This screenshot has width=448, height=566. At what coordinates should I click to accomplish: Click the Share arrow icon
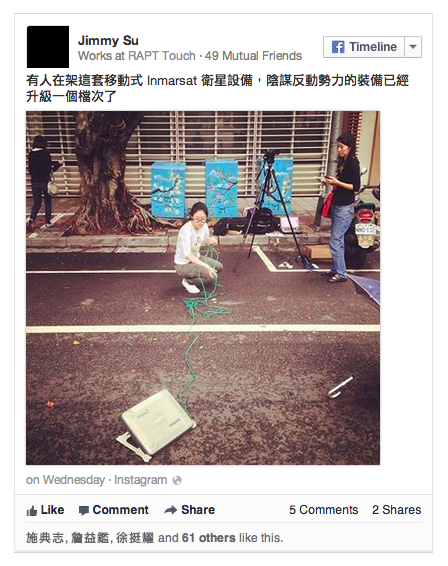click(x=170, y=510)
